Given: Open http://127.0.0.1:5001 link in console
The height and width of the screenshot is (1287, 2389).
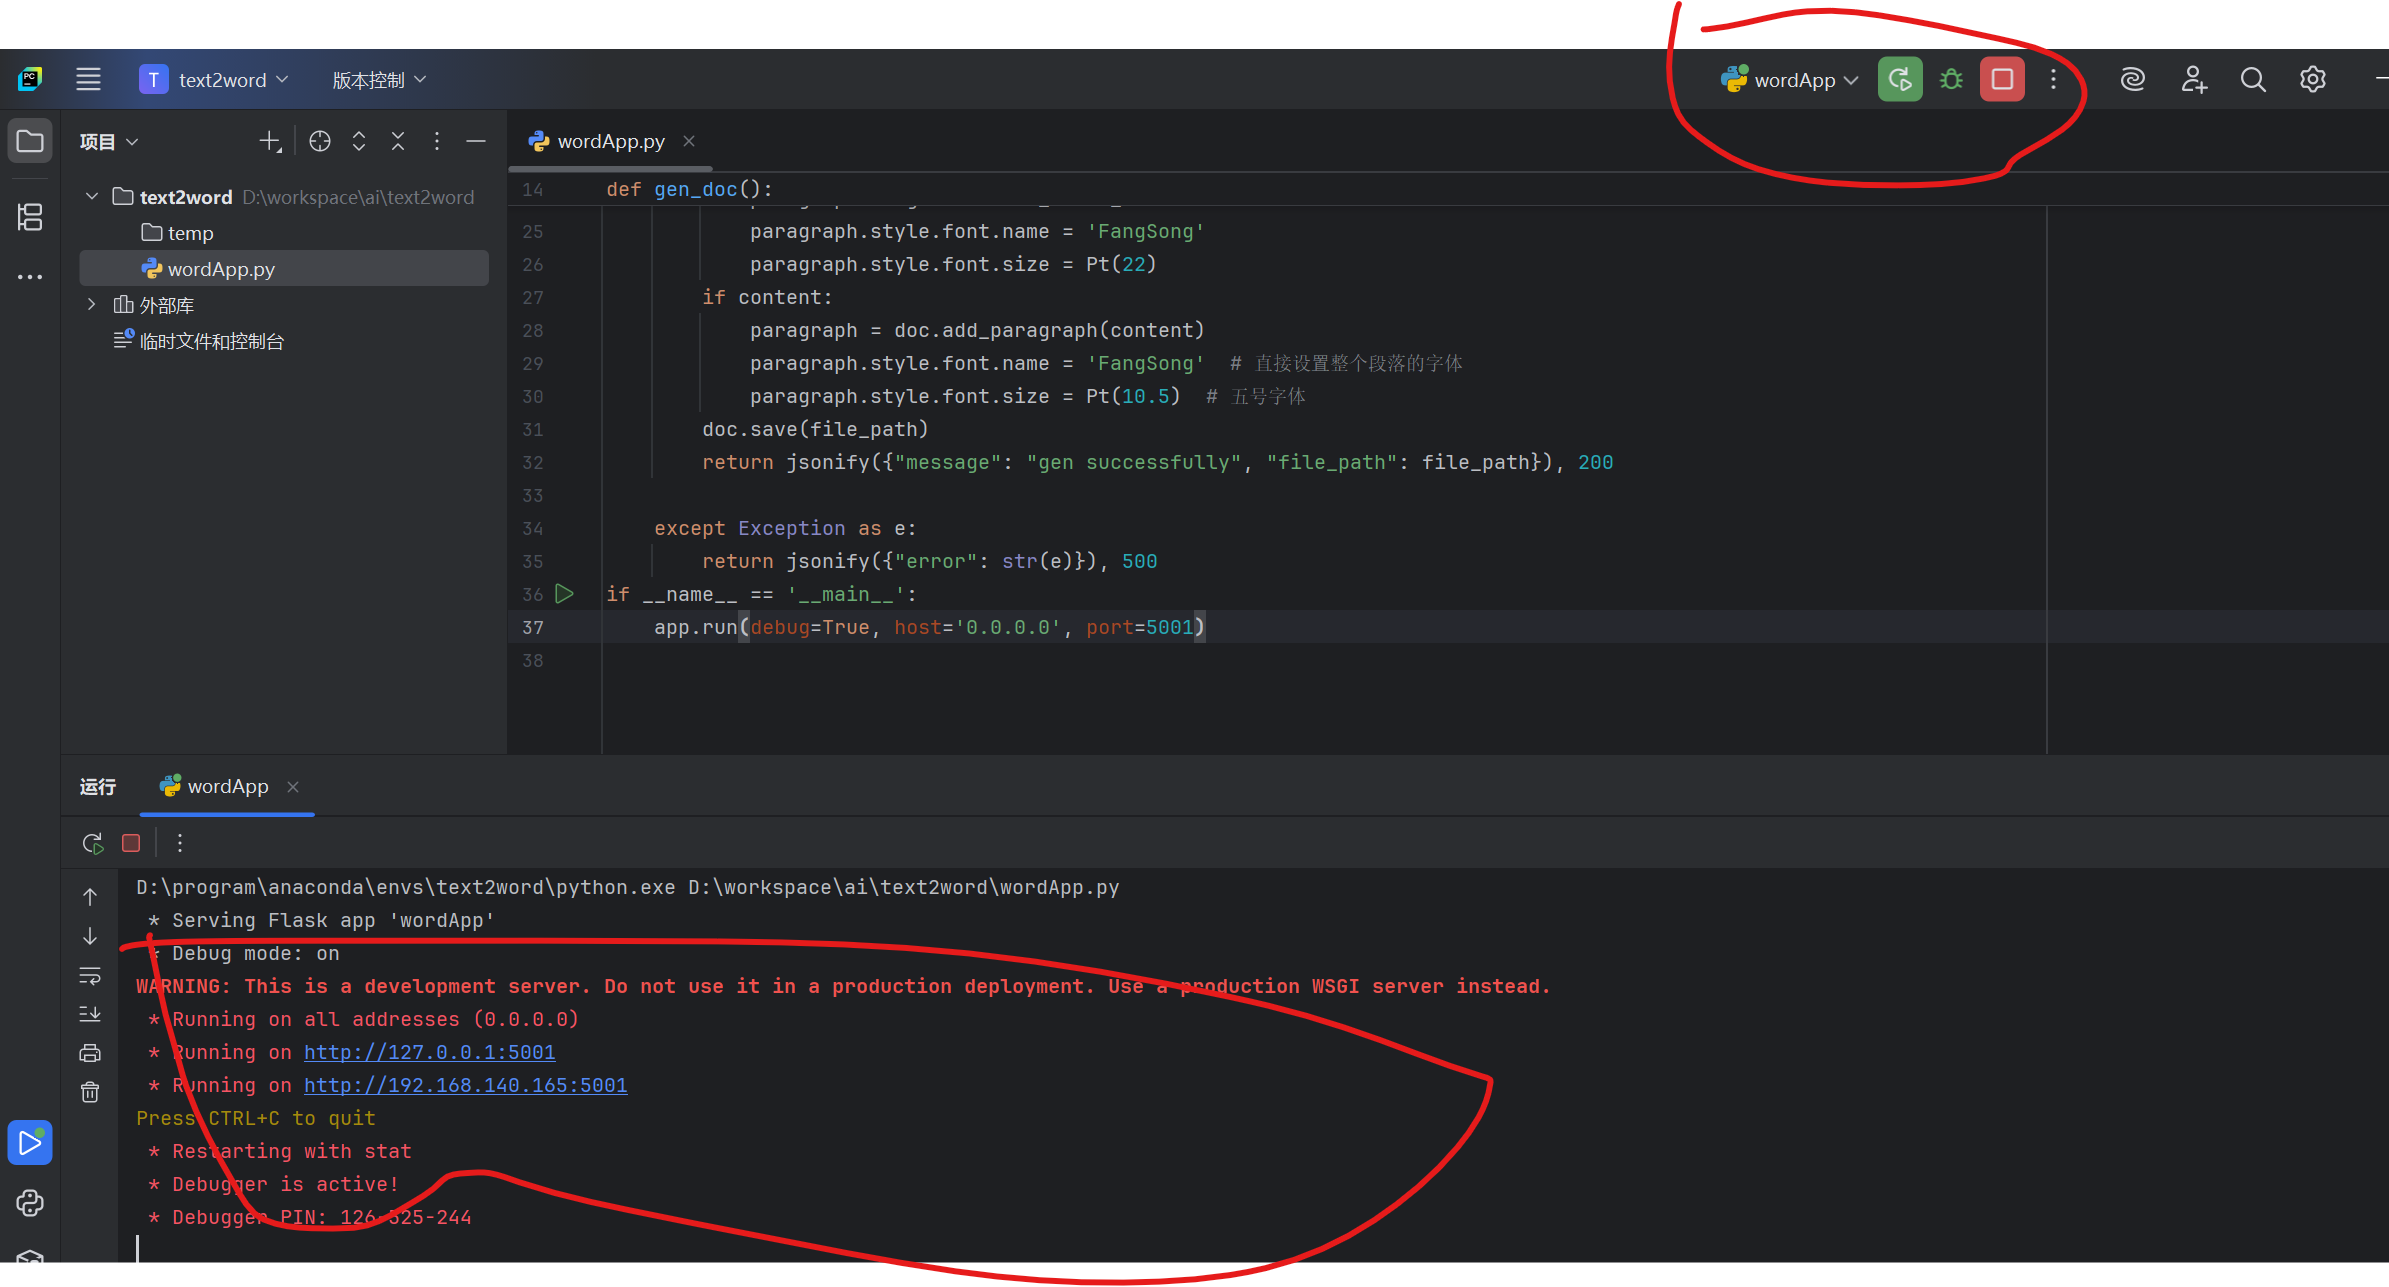Looking at the screenshot, I should 429,1052.
